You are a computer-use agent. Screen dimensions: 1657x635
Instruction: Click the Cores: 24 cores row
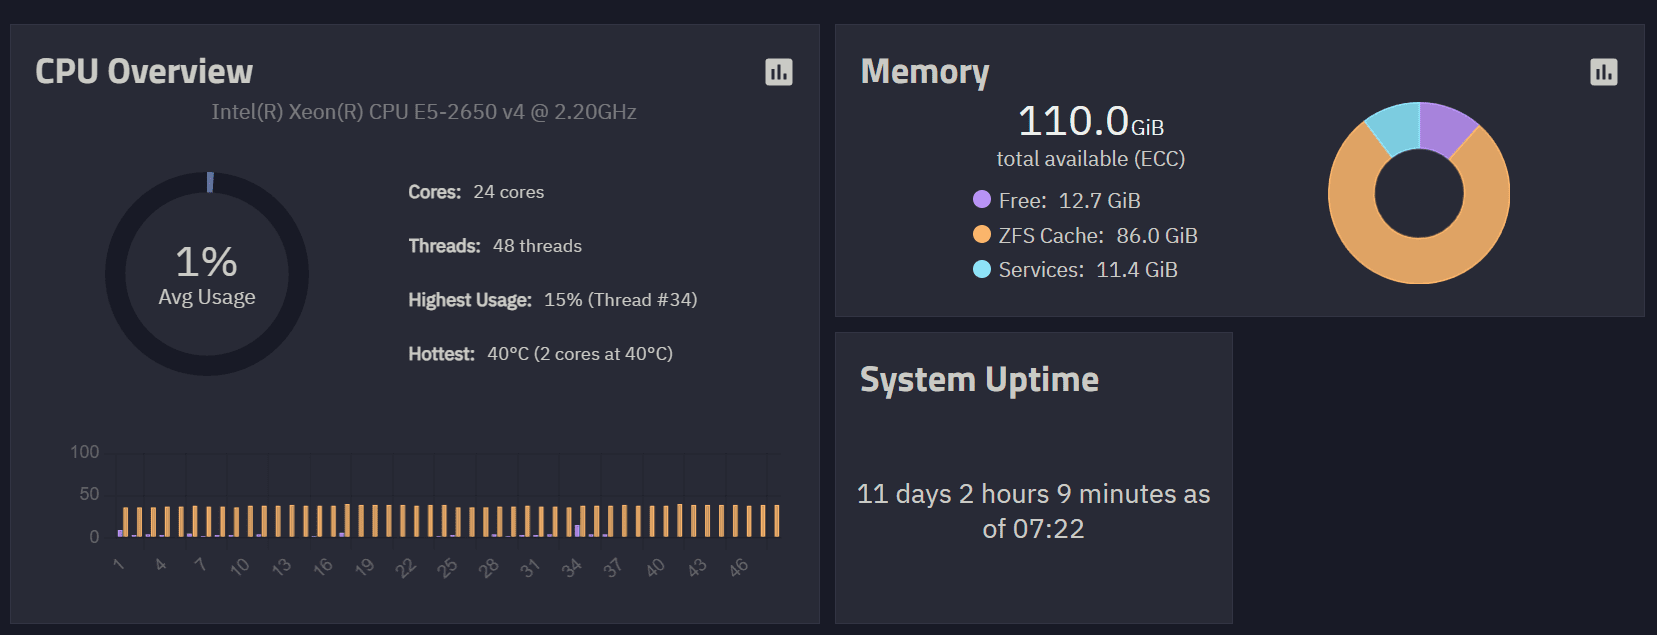[476, 192]
